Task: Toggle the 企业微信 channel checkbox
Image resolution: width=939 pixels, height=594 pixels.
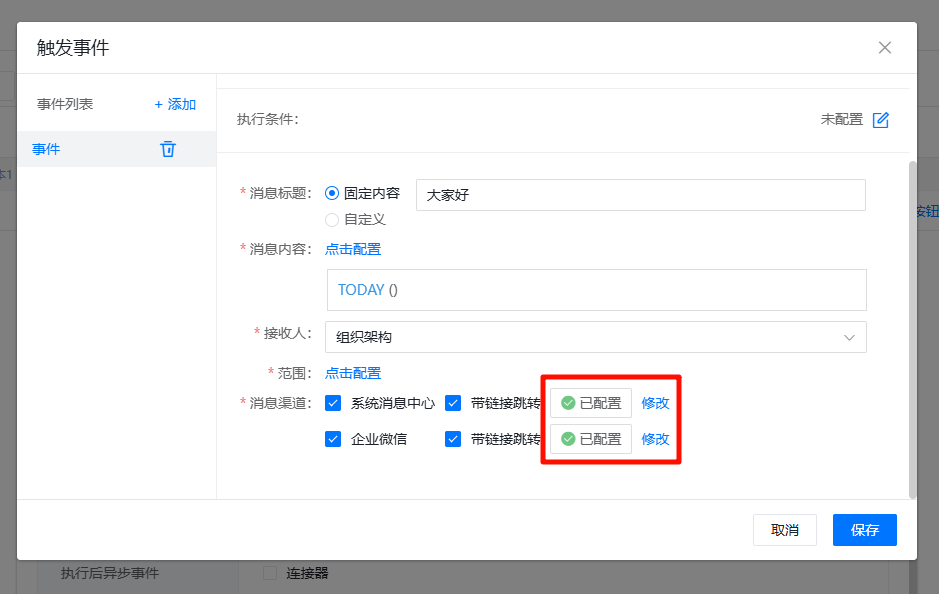Action: 334,439
